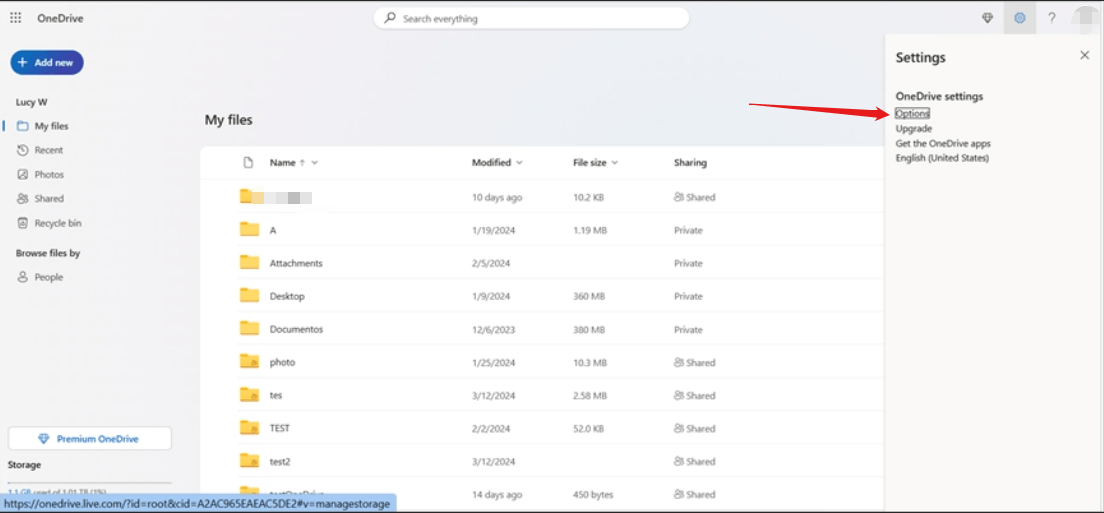The image size is (1104, 513).
Task: Click the 1/19/2024 modified date
Action: coord(494,230)
